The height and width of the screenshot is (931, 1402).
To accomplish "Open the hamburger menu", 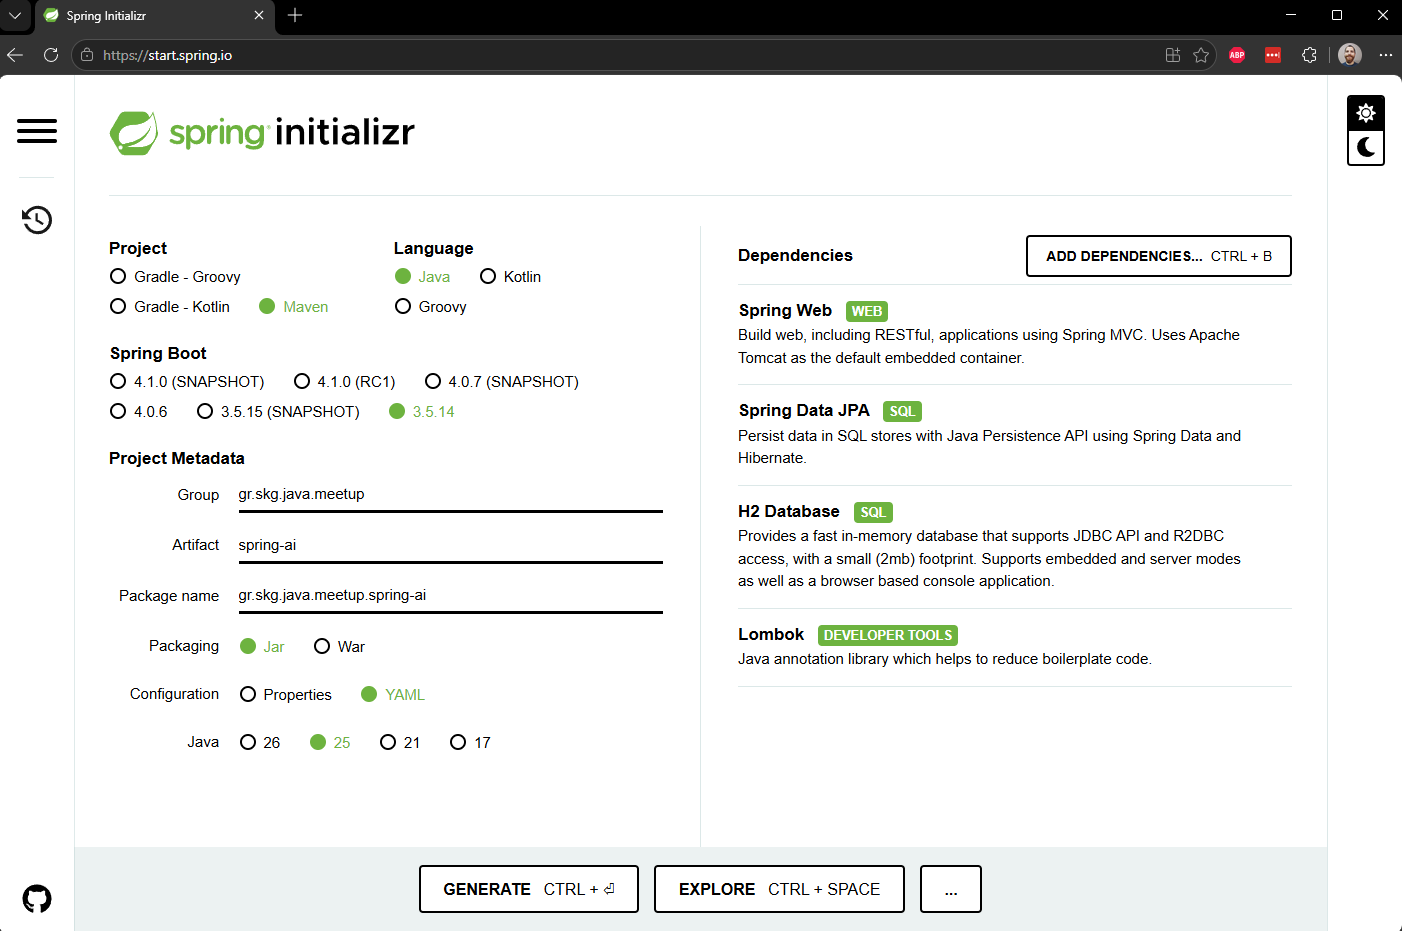I will 37,131.
